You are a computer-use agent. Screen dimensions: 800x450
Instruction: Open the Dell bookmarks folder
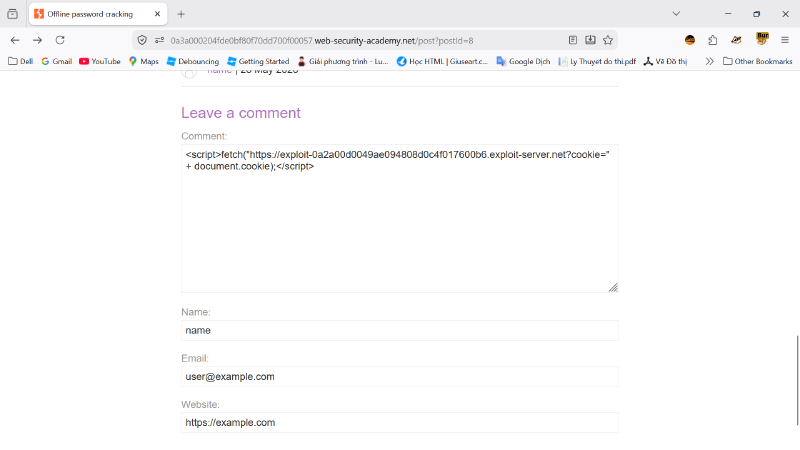pos(20,61)
